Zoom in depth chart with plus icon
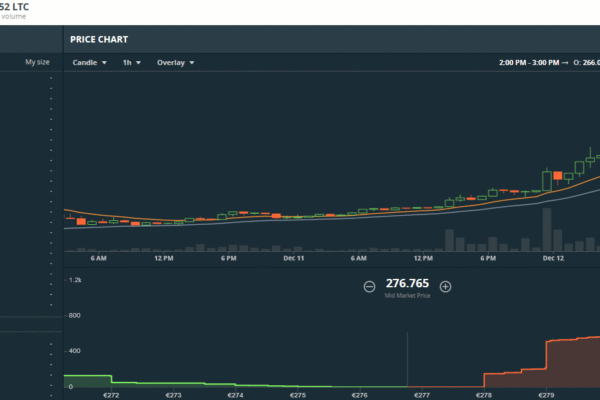The image size is (600, 400). (446, 286)
